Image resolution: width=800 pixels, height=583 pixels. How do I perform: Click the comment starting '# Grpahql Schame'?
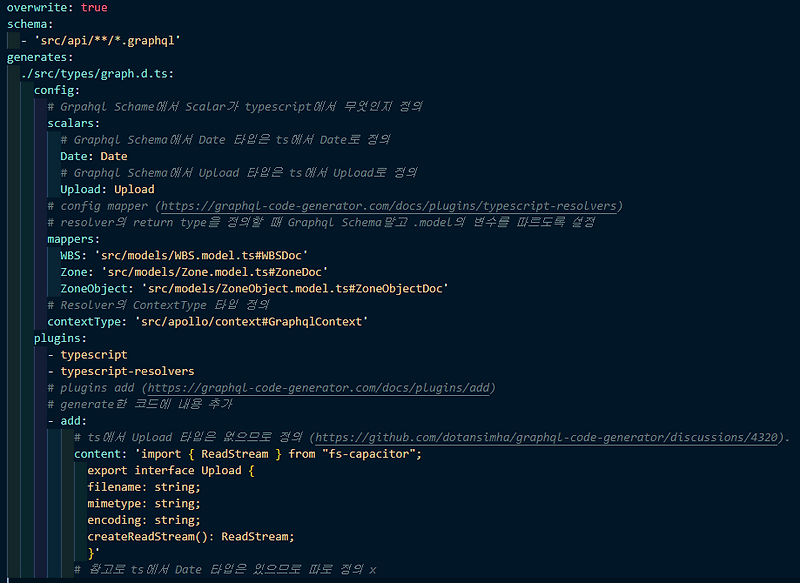tap(235, 107)
